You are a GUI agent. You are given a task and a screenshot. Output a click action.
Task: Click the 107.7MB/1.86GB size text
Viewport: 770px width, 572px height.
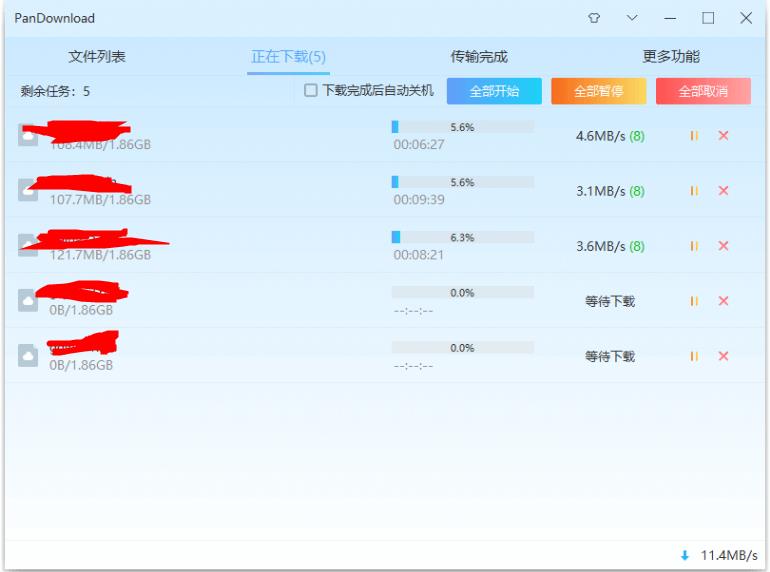coord(100,200)
